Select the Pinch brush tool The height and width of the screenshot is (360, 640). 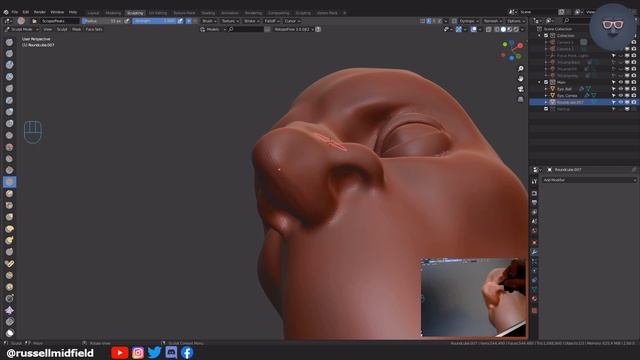9,205
